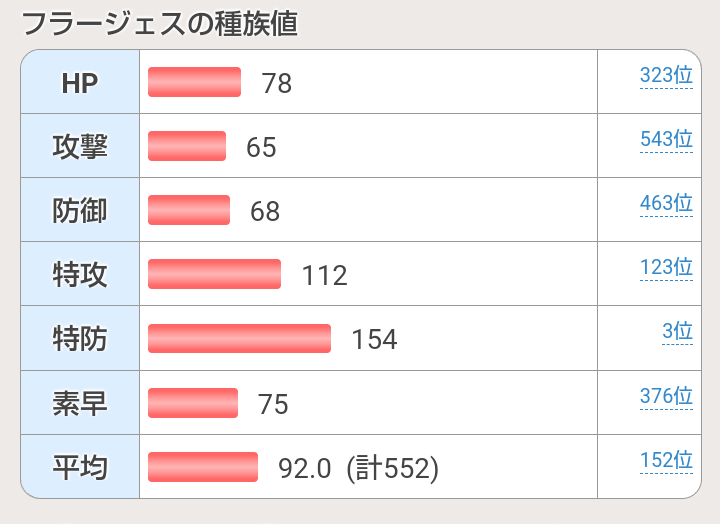Click the 素早 row label
This screenshot has width=720, height=524.
(80, 403)
